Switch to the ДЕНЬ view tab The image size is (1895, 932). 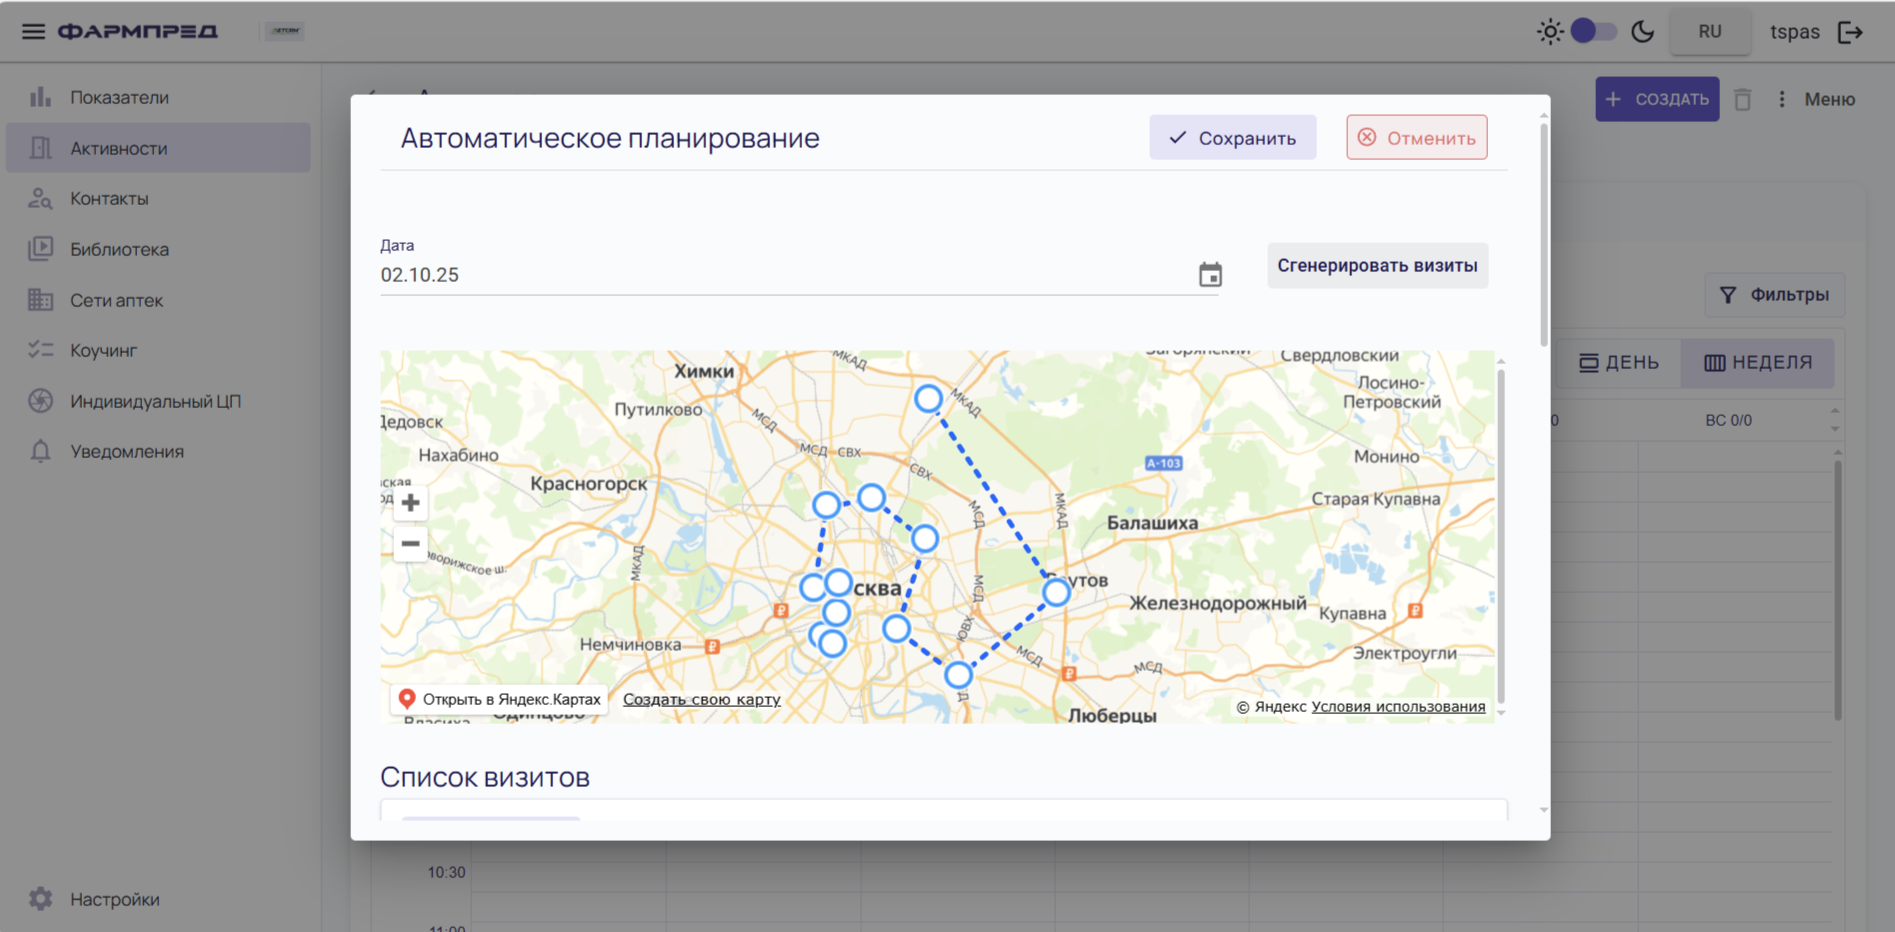1619,362
